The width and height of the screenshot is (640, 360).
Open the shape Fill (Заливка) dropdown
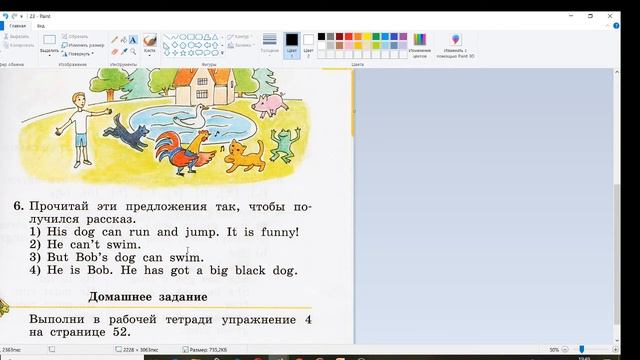(x=241, y=45)
